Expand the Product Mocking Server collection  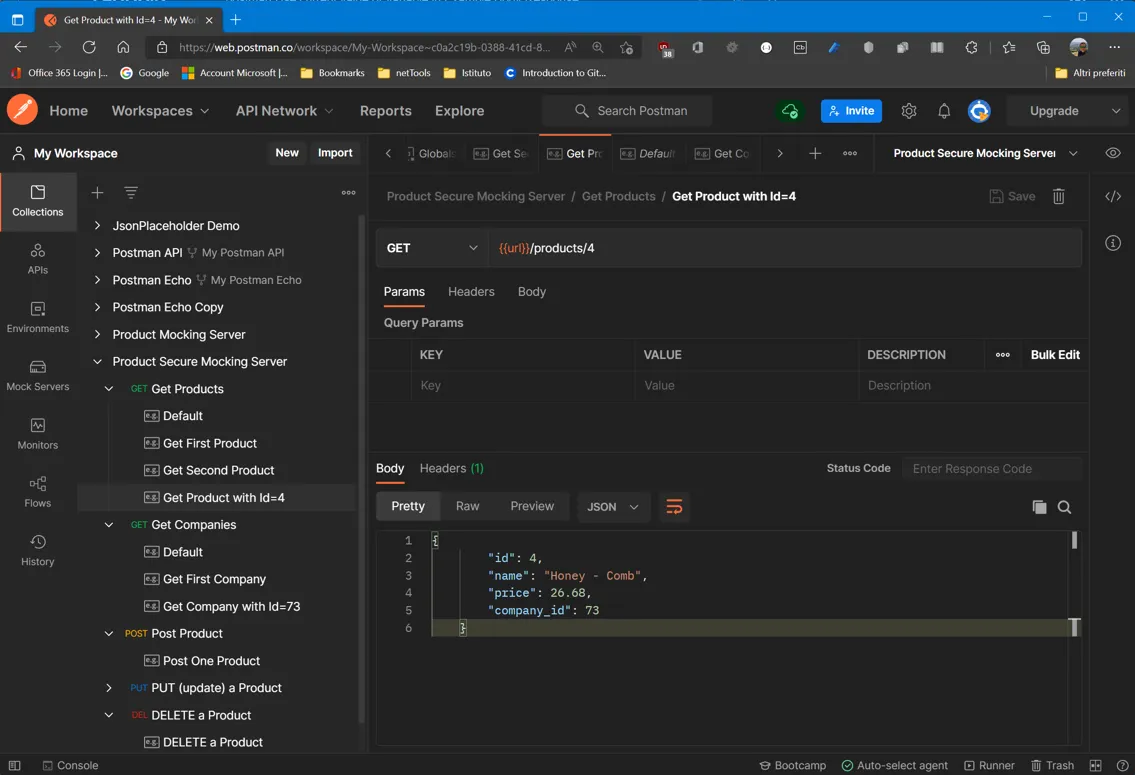97,334
